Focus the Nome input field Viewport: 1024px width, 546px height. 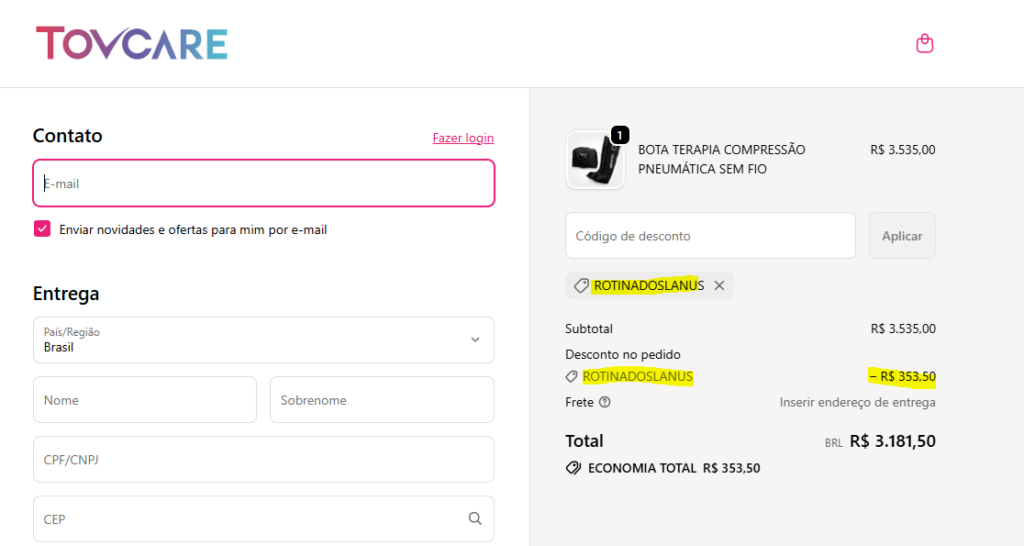click(145, 400)
